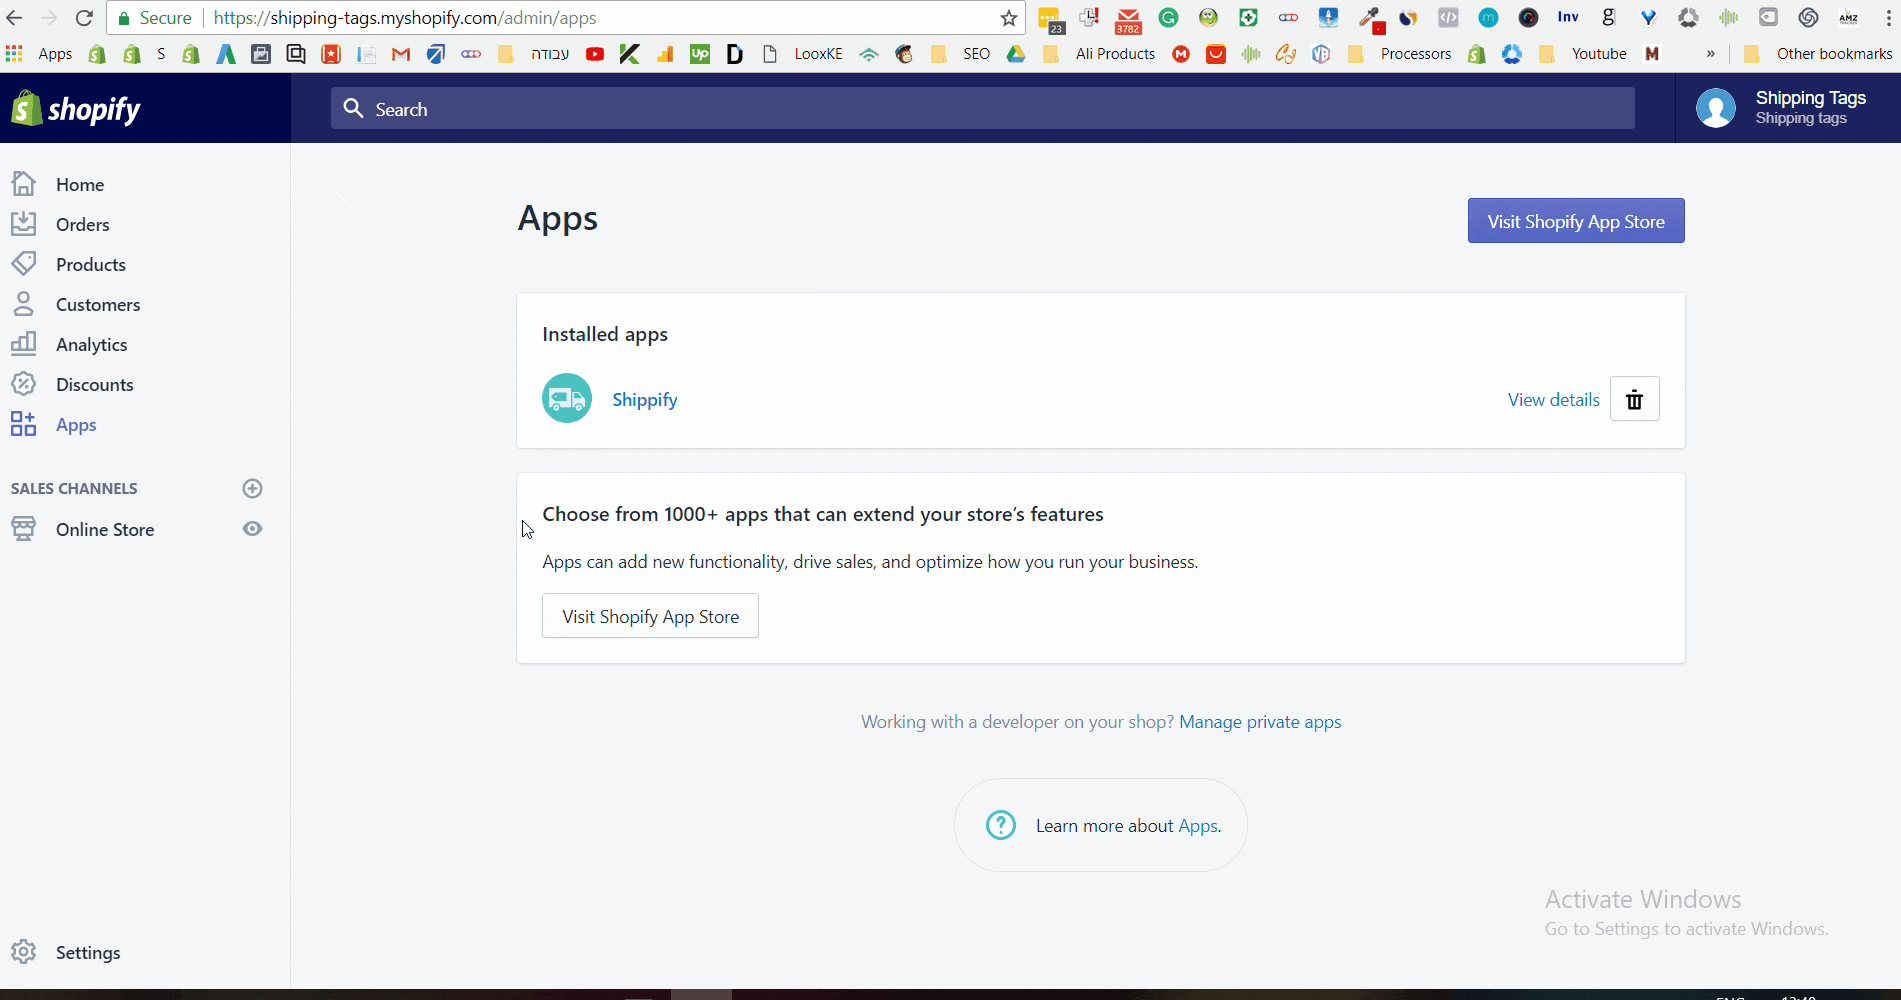Open Settings at sidebar bottom

88,953
